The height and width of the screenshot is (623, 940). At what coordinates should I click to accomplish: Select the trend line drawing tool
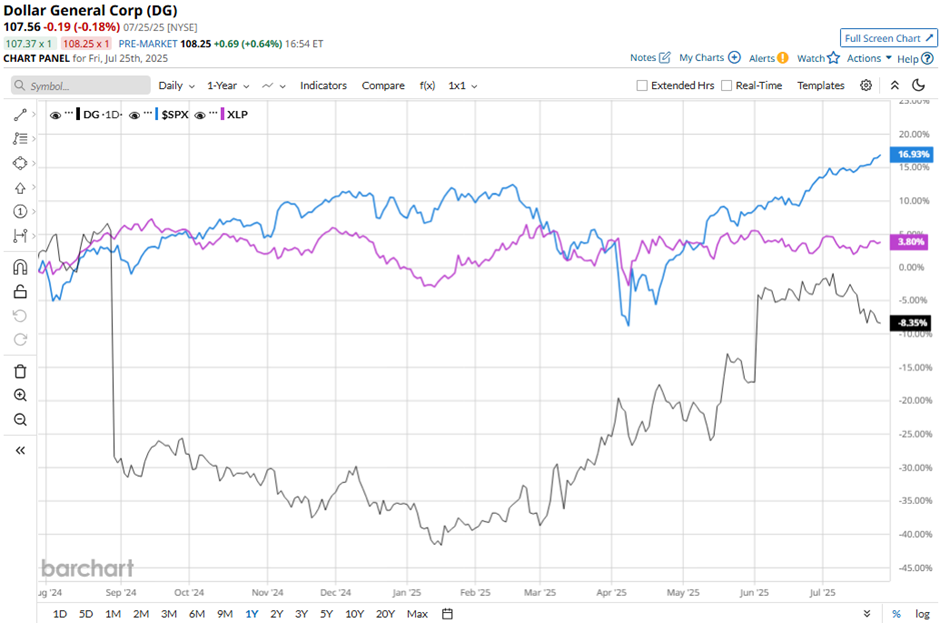20,115
